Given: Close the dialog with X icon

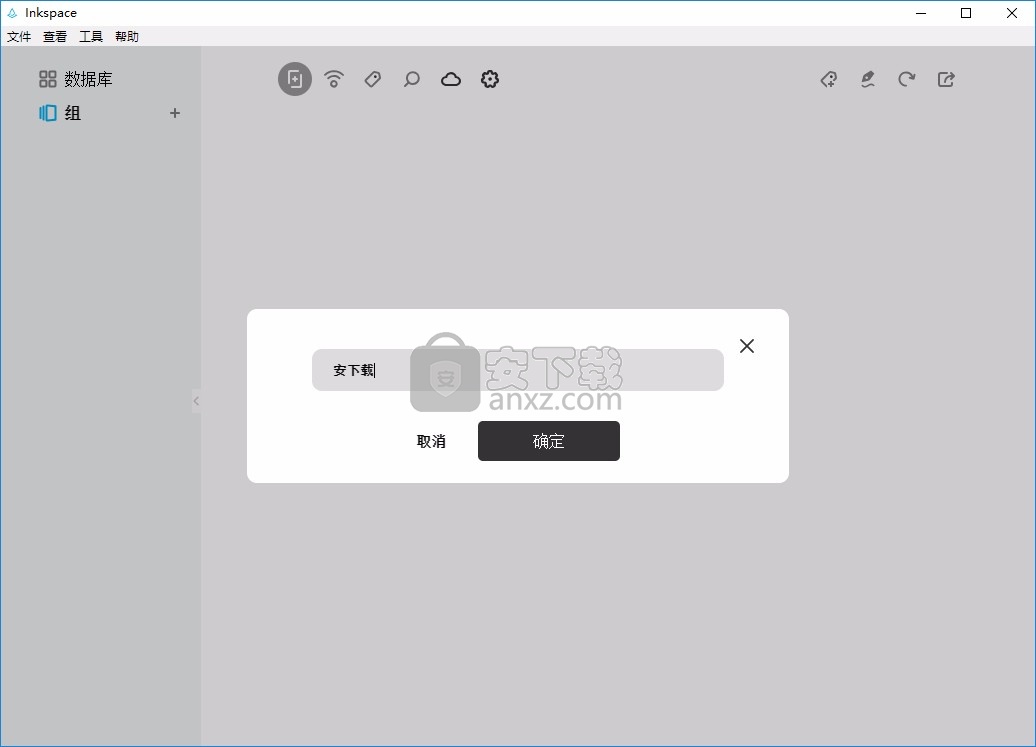Looking at the screenshot, I should click(x=747, y=346).
